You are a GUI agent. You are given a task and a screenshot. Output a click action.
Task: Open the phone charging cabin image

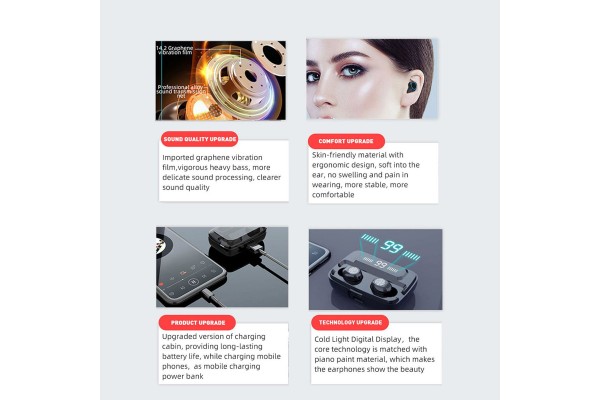(x=222, y=267)
